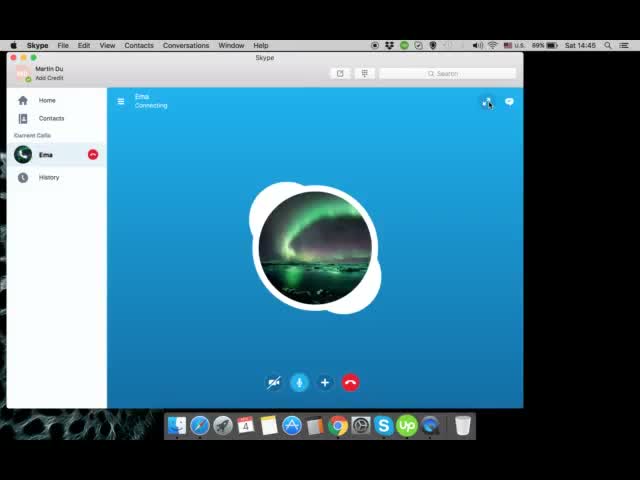Open the Contacts menu in menu bar
The image size is (640, 480).
click(139, 45)
